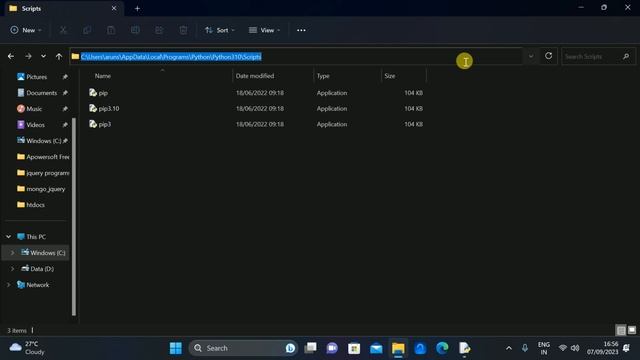
Task: Click the navigation pane scrollbar
Action: click(74, 216)
